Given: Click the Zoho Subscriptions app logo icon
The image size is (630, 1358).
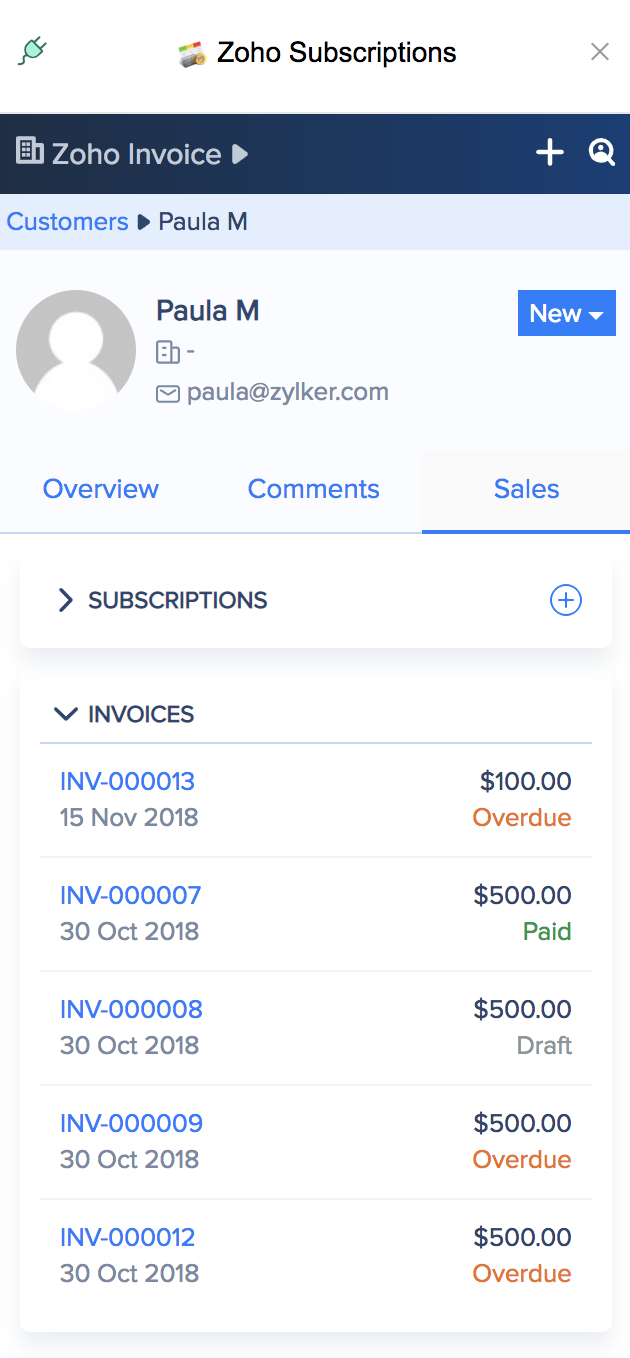Looking at the screenshot, I should pyautogui.click(x=192, y=54).
